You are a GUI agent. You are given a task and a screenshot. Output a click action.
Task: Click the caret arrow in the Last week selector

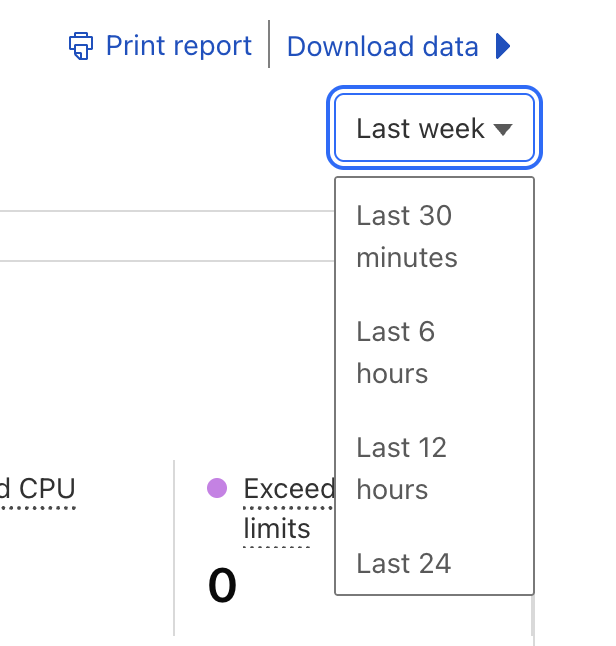[x=503, y=129]
